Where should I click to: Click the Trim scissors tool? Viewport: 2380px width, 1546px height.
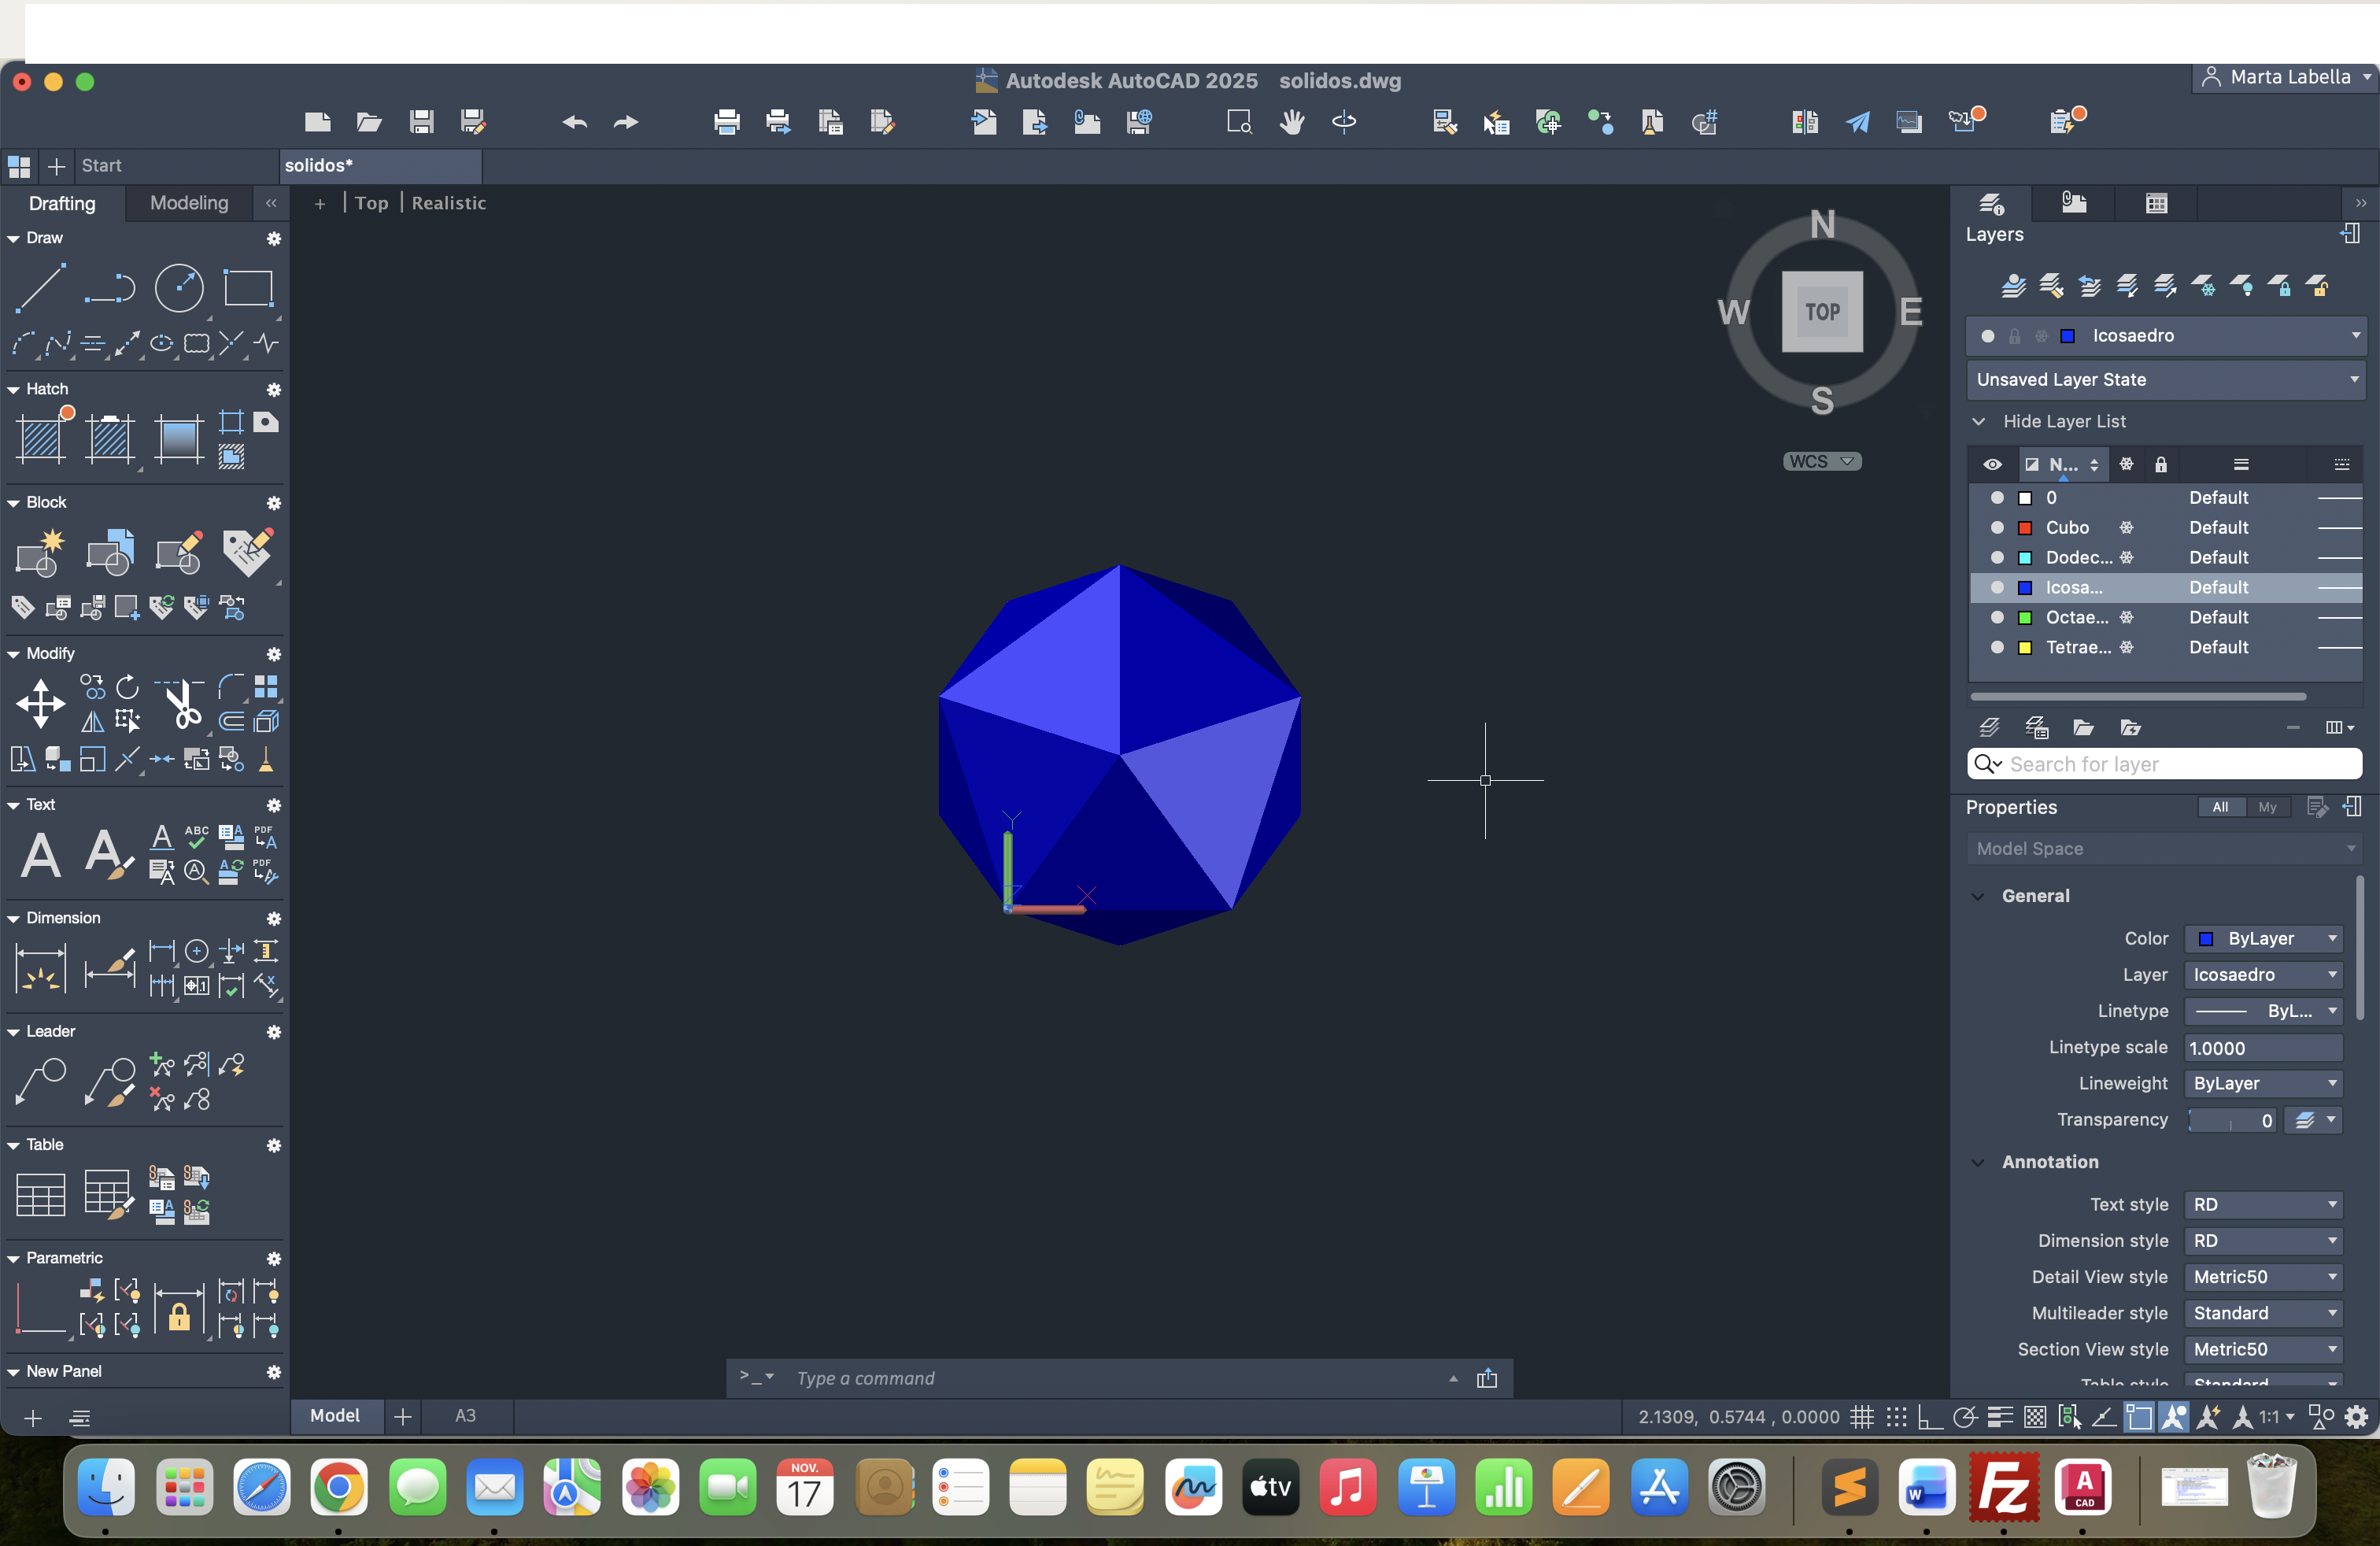point(183,704)
